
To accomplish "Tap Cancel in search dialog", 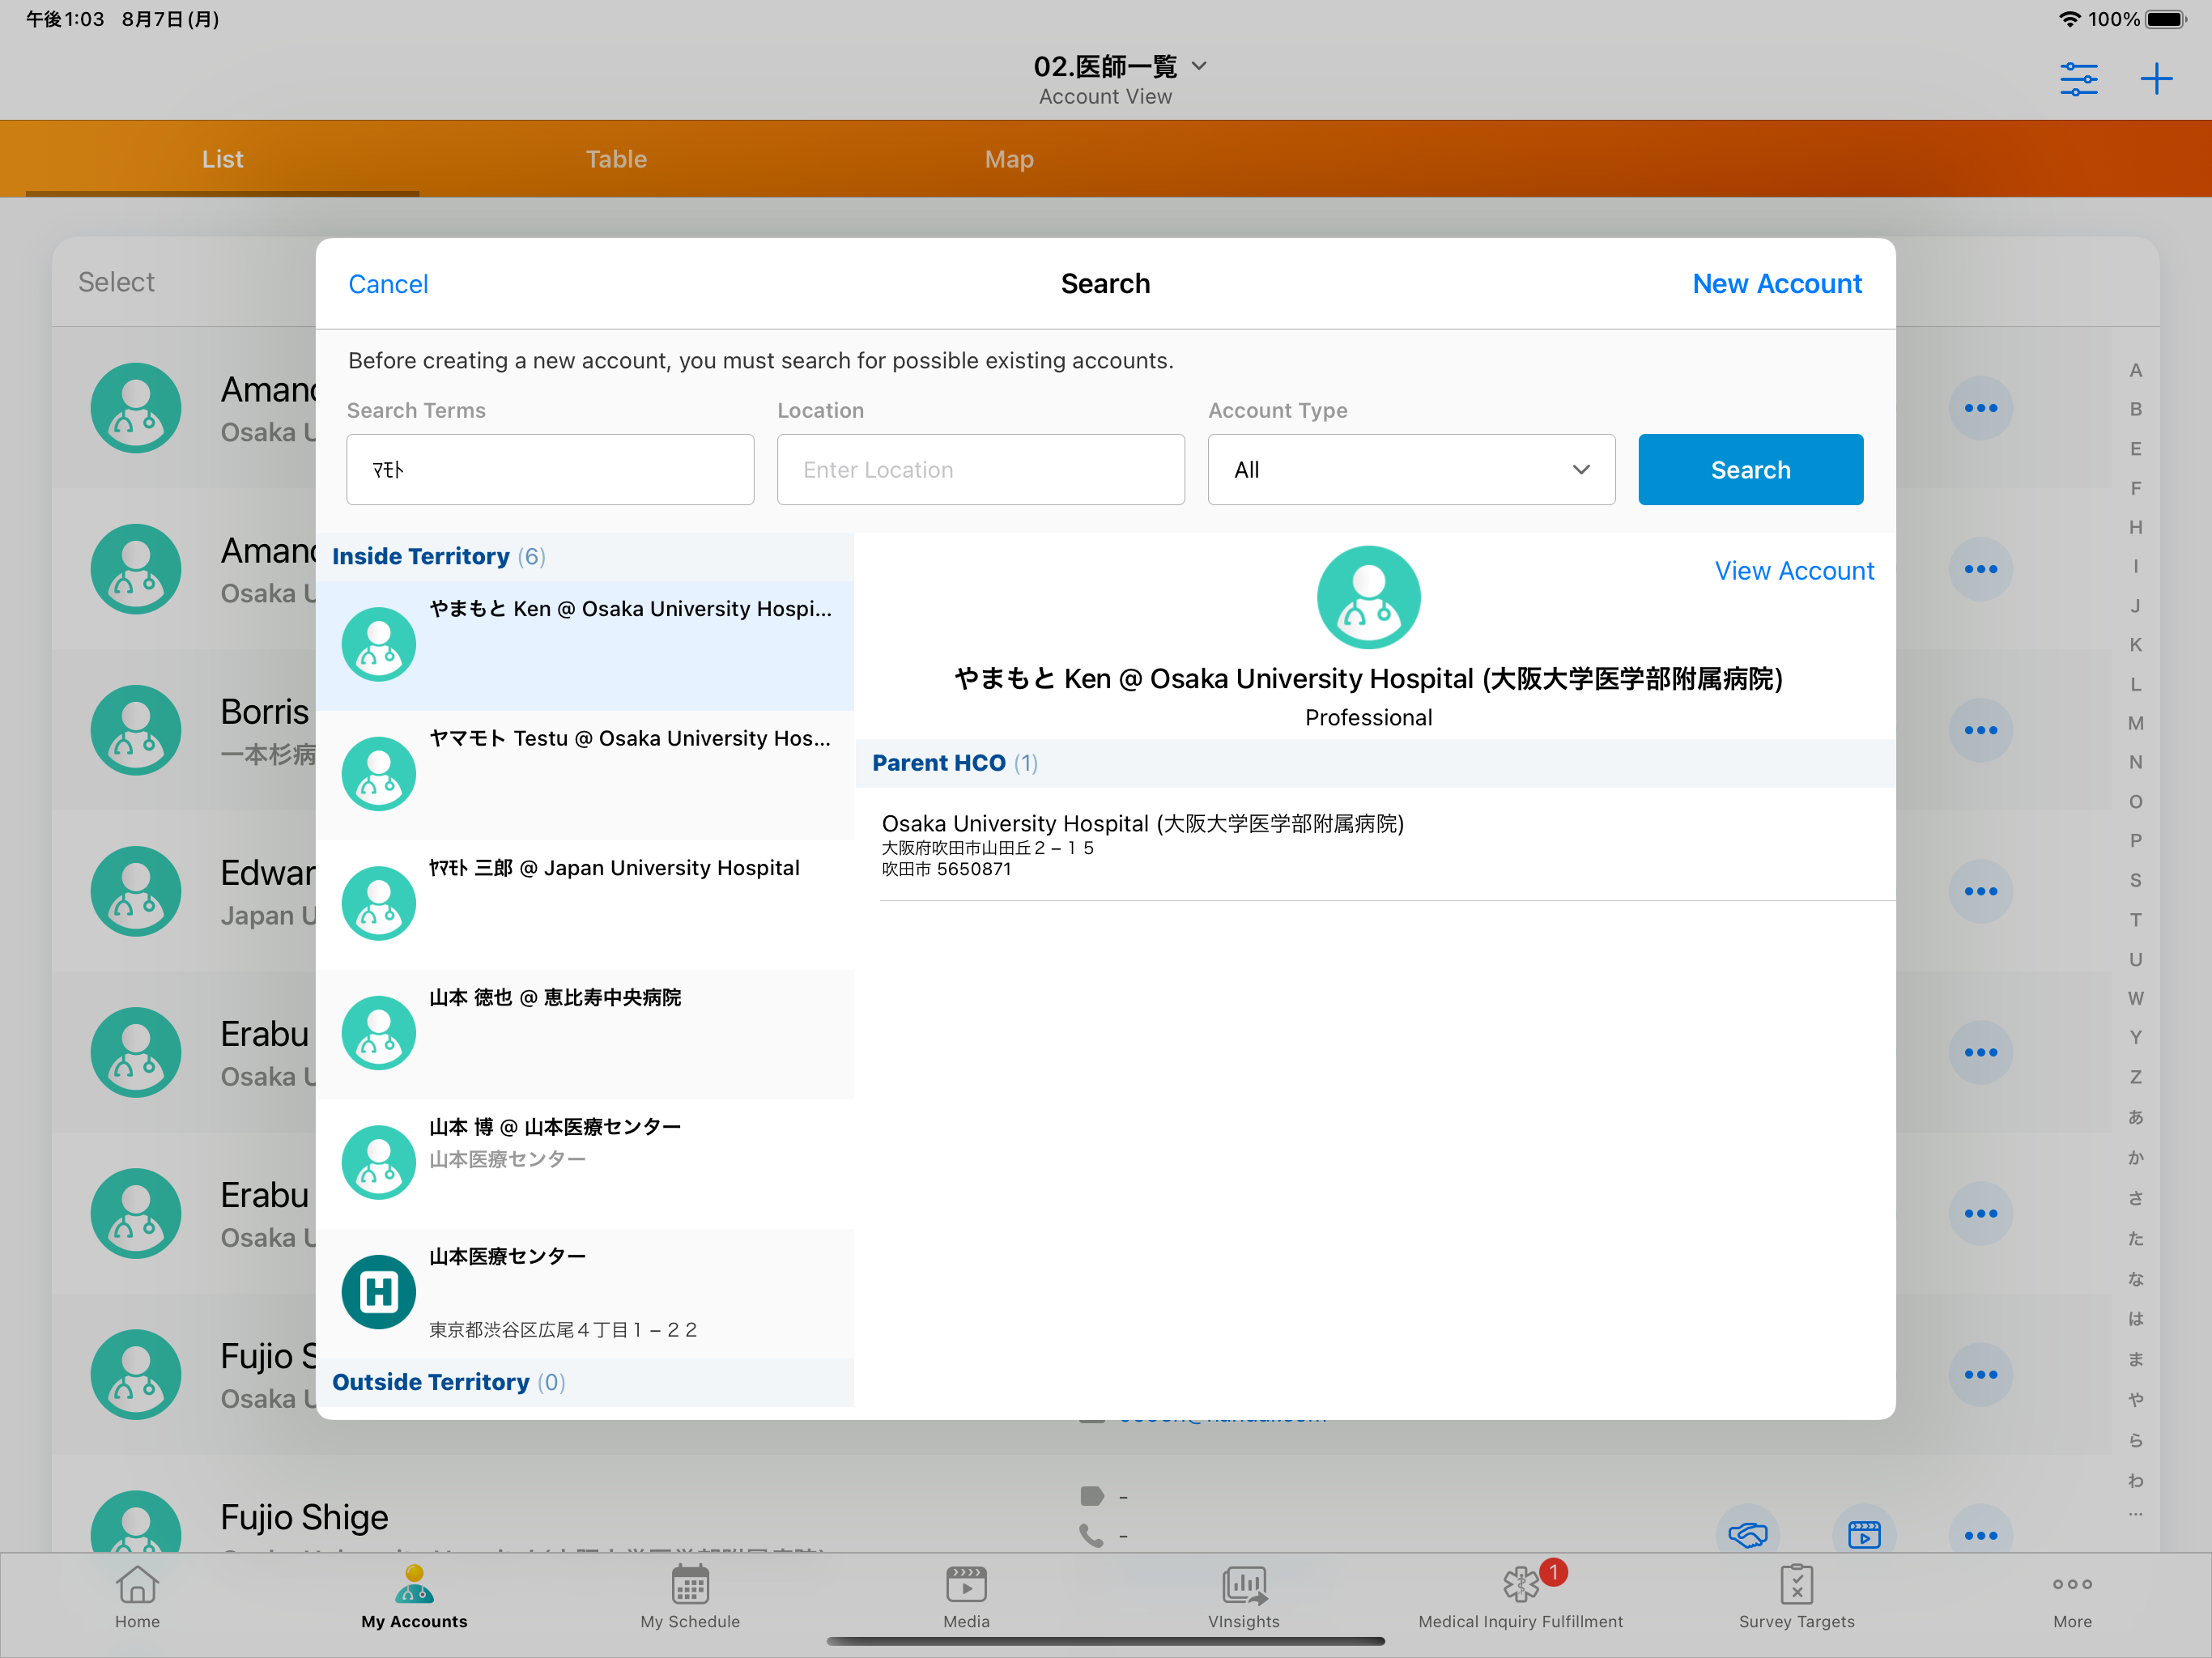I will [388, 284].
